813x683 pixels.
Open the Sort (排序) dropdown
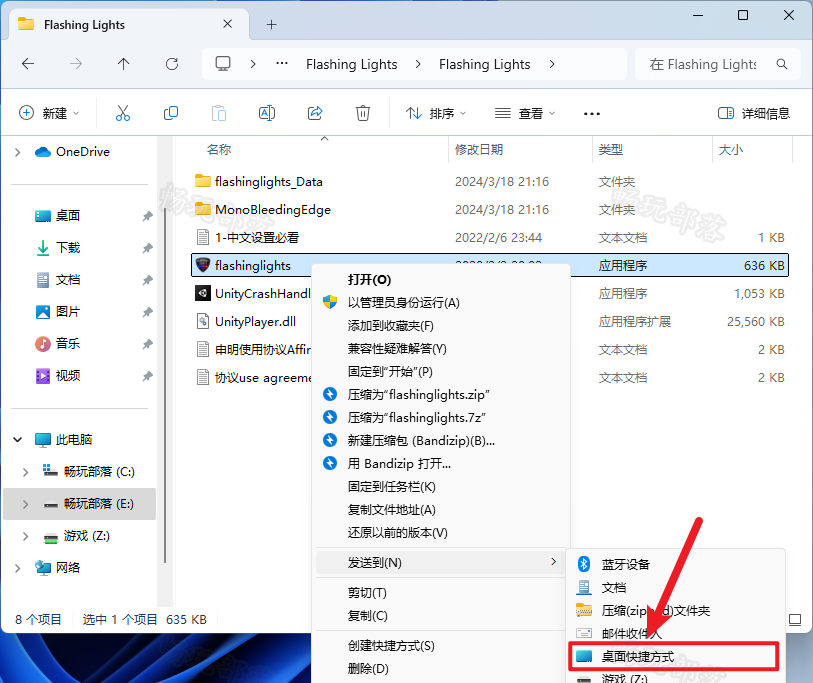coord(436,113)
